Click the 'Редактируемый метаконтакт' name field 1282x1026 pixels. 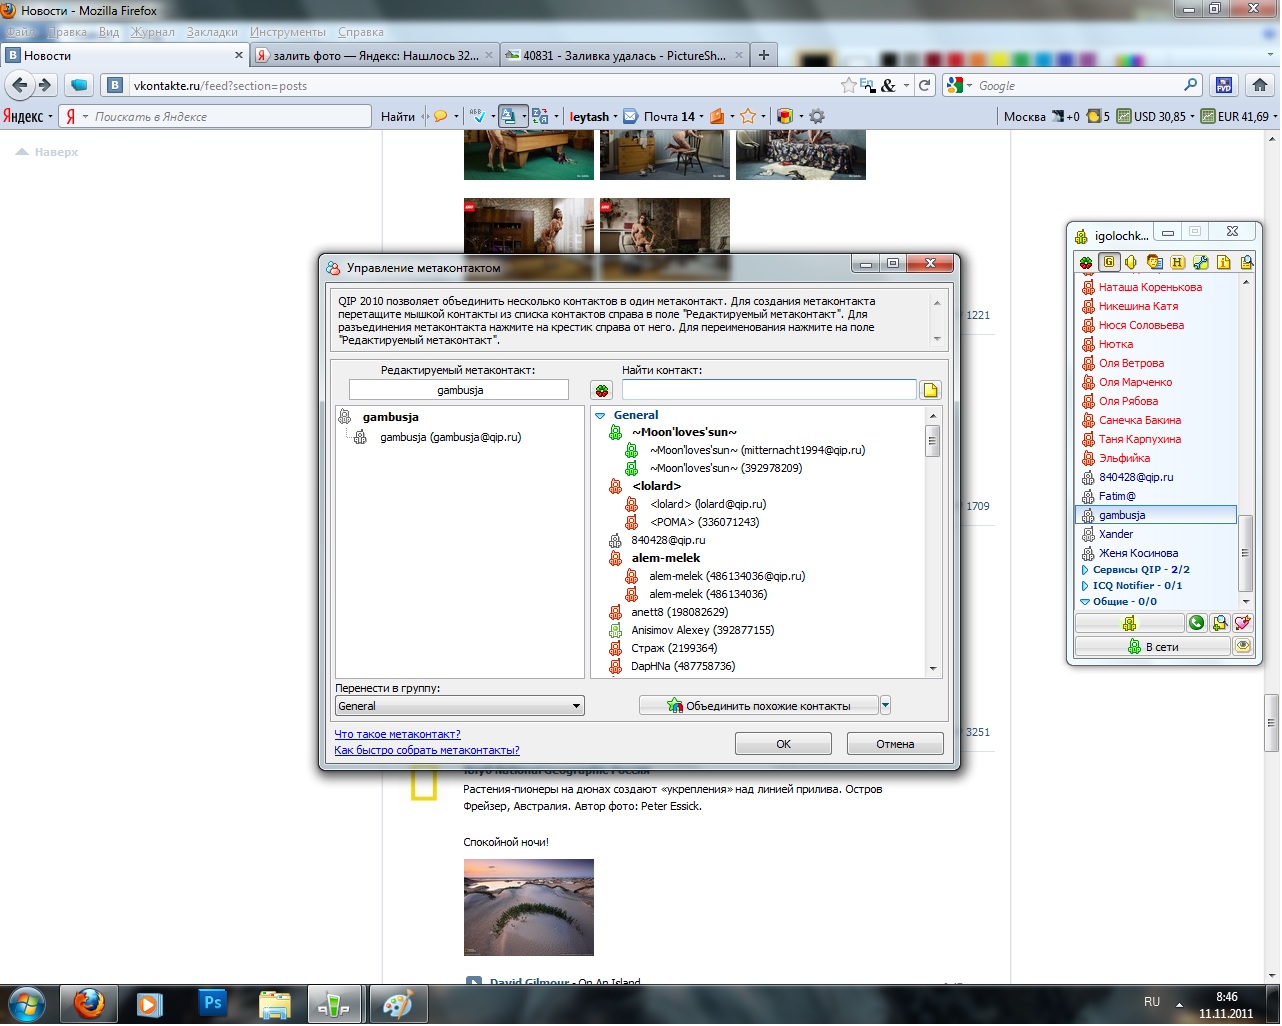(459, 390)
